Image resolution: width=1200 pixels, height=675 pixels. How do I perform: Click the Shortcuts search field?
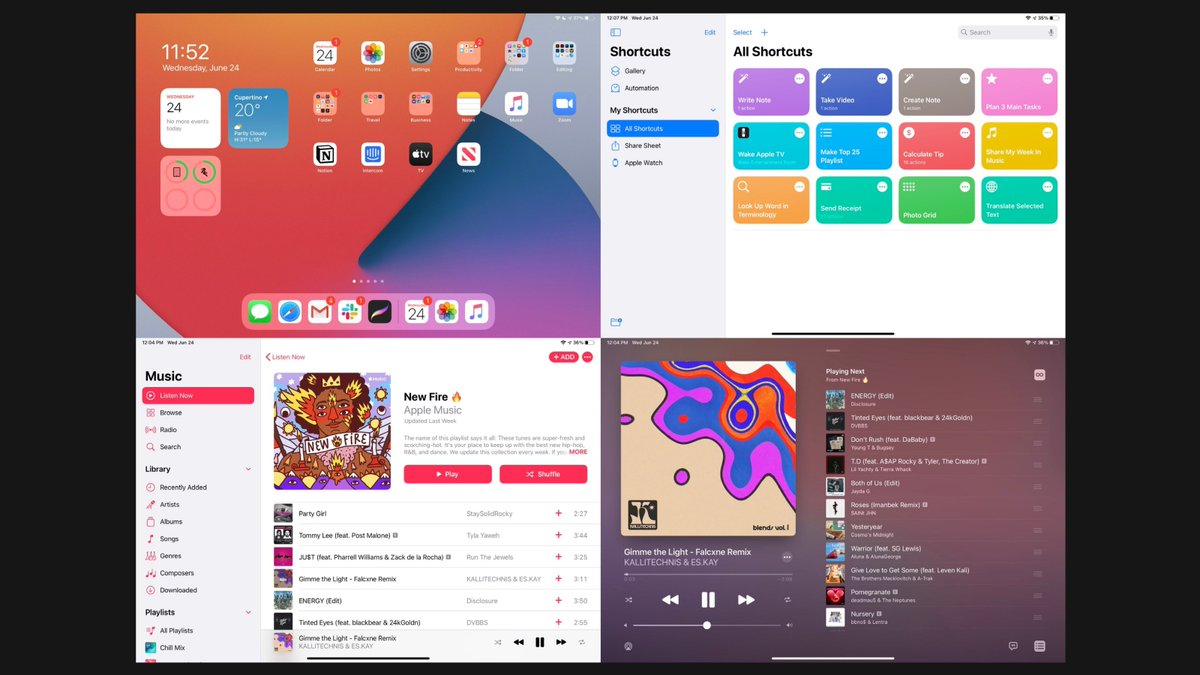[1007, 32]
